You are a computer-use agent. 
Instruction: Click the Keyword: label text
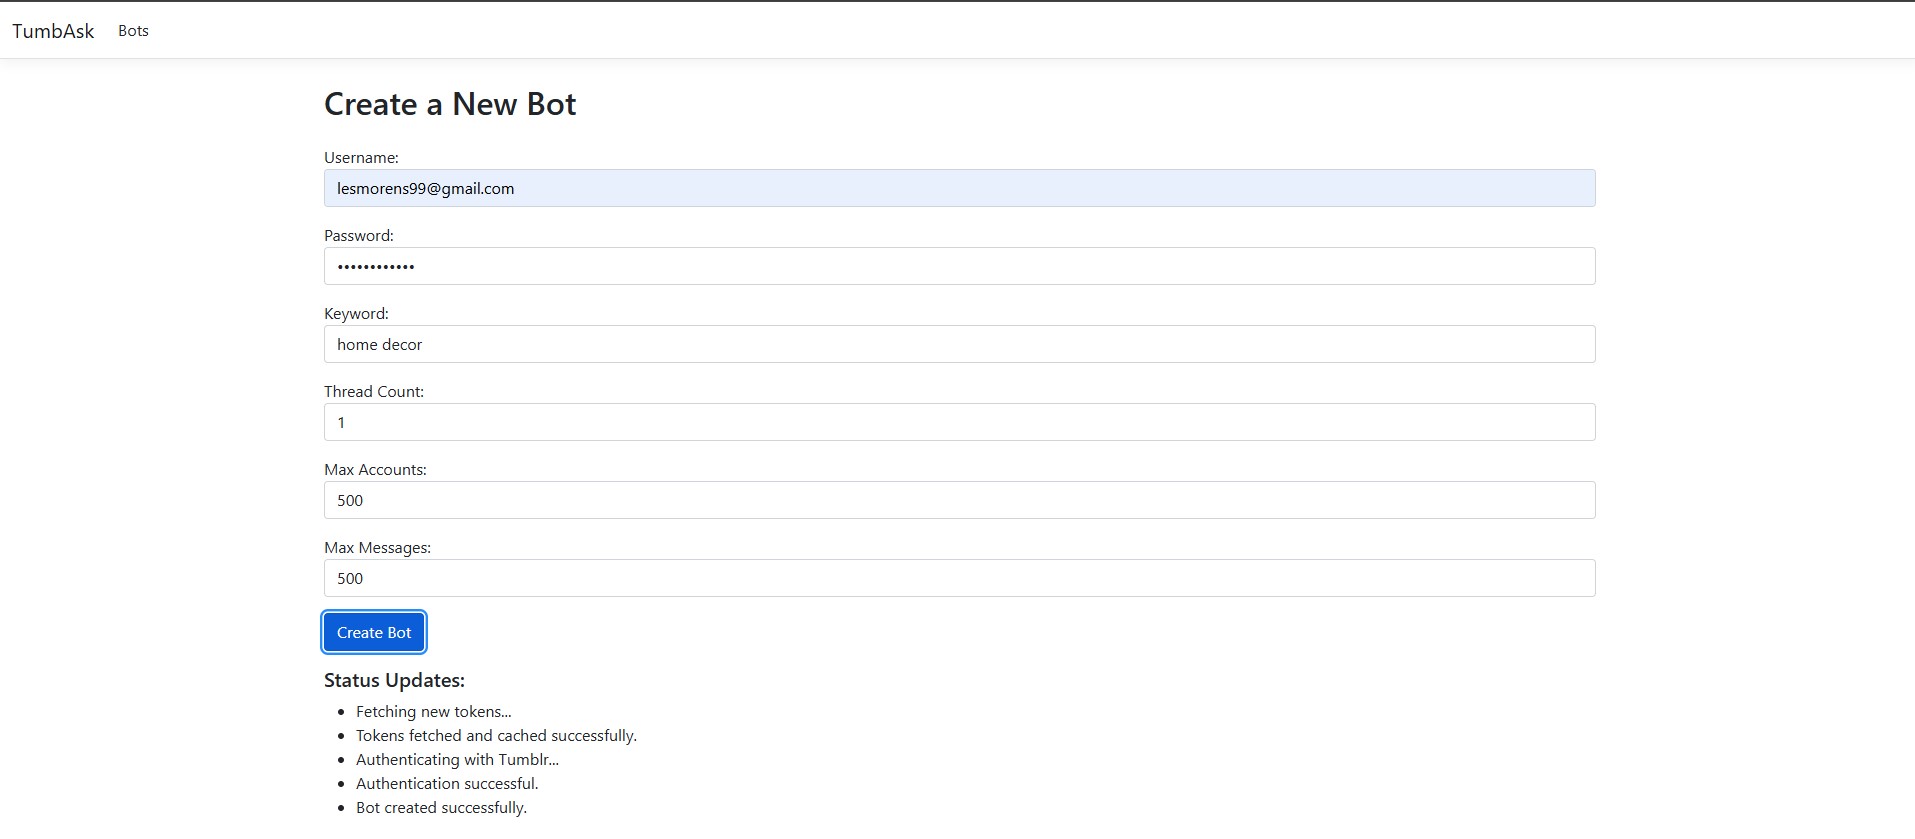click(x=356, y=314)
